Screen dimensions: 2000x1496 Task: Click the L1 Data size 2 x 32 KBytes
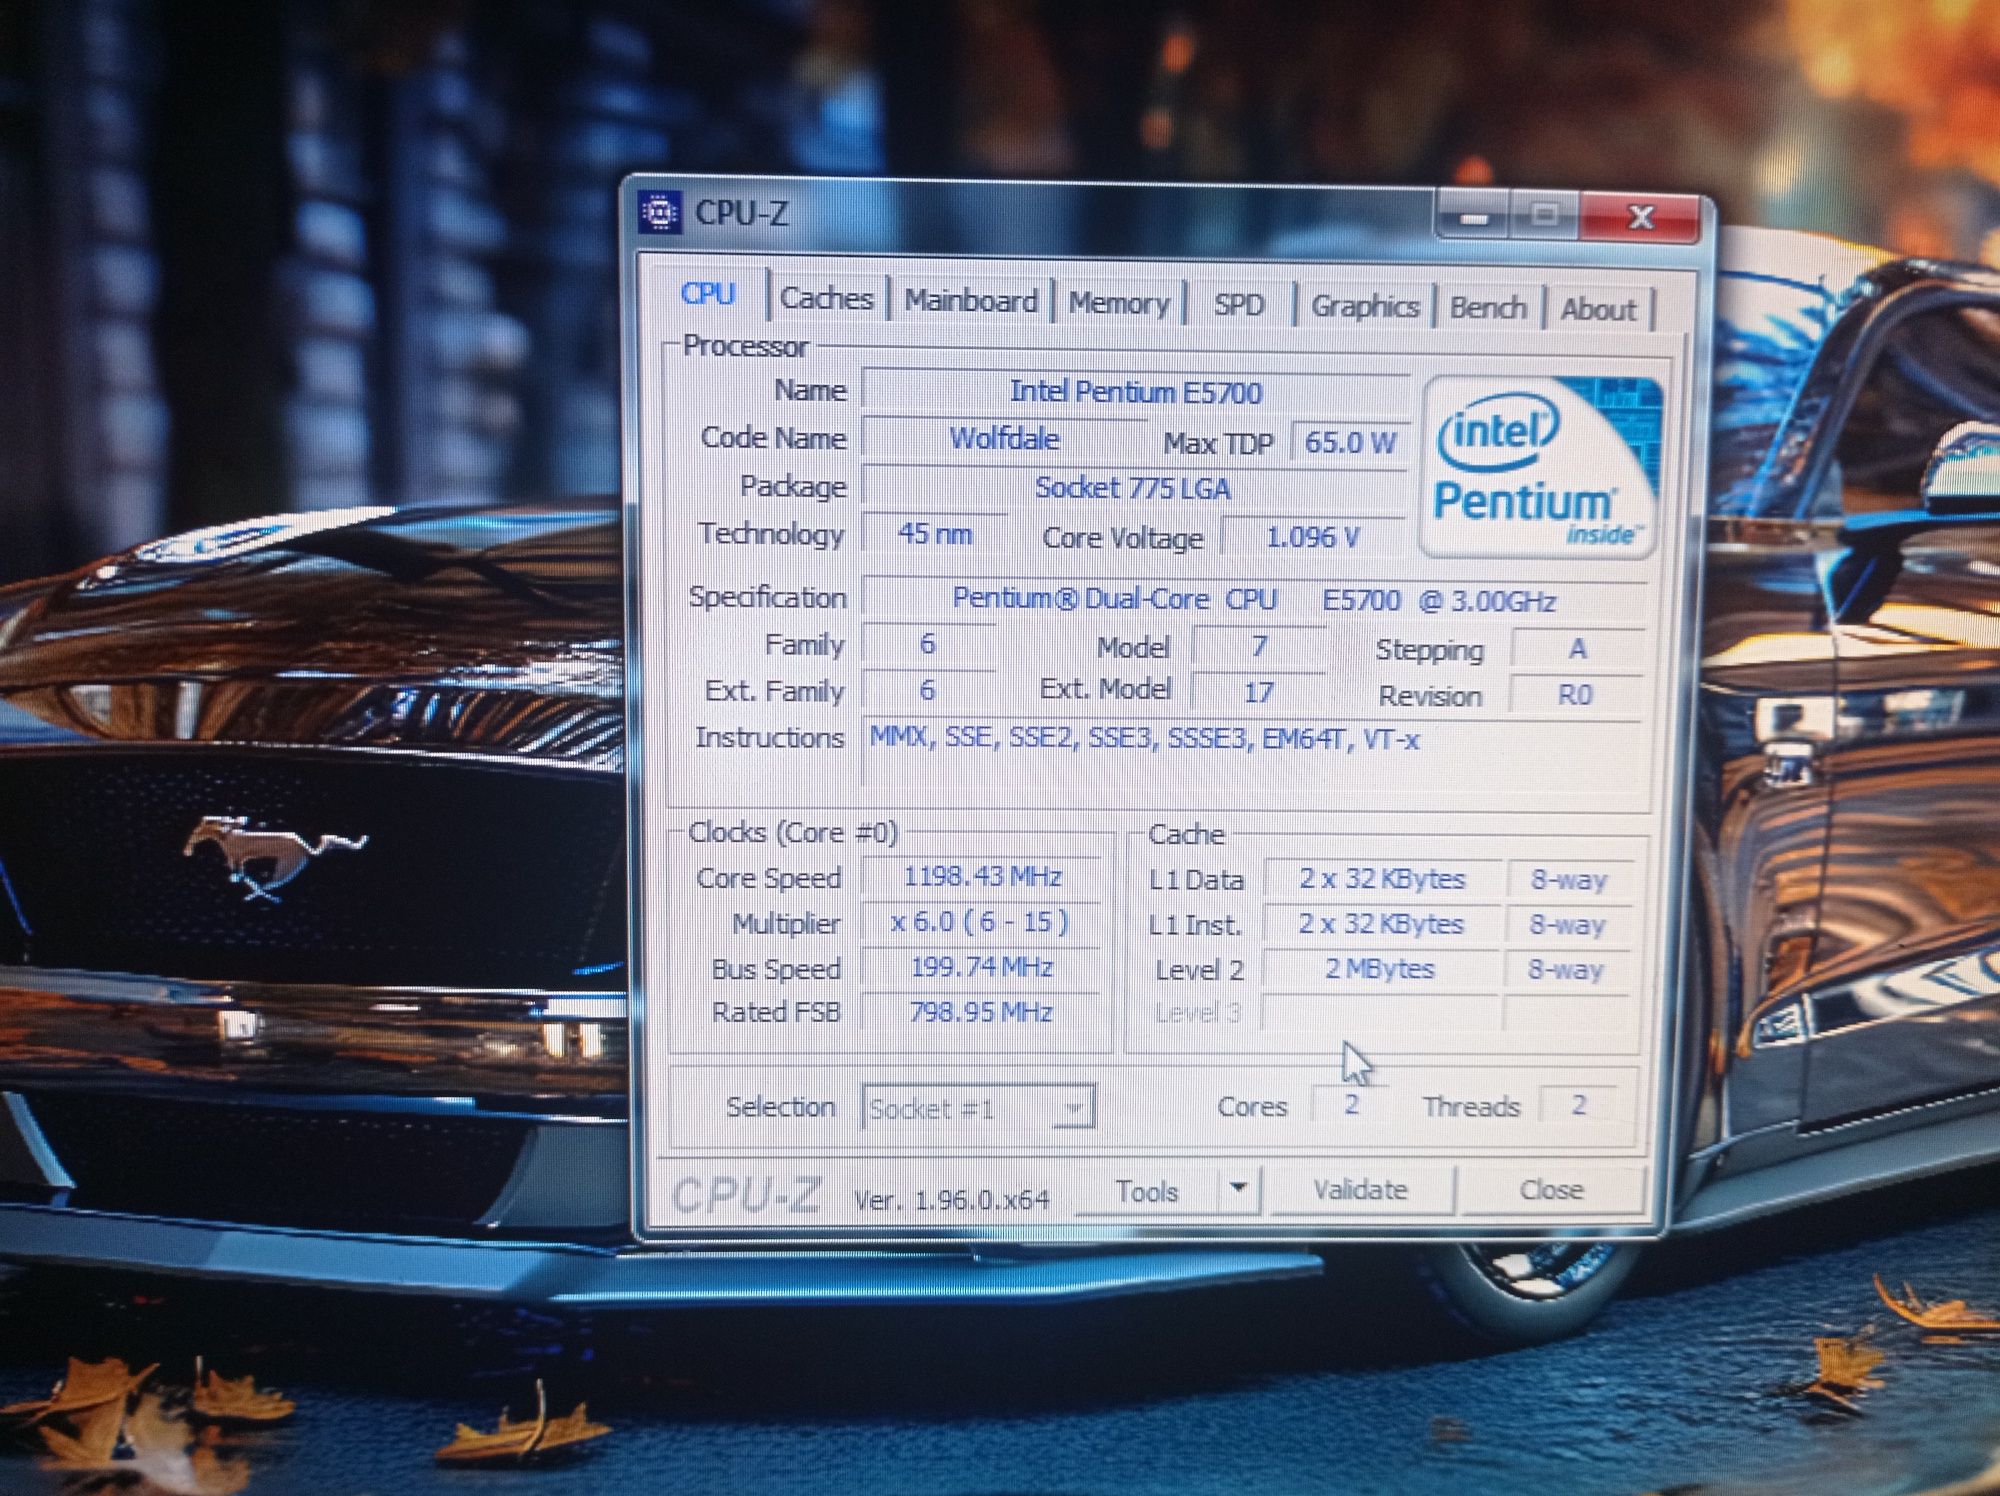(x=1382, y=879)
